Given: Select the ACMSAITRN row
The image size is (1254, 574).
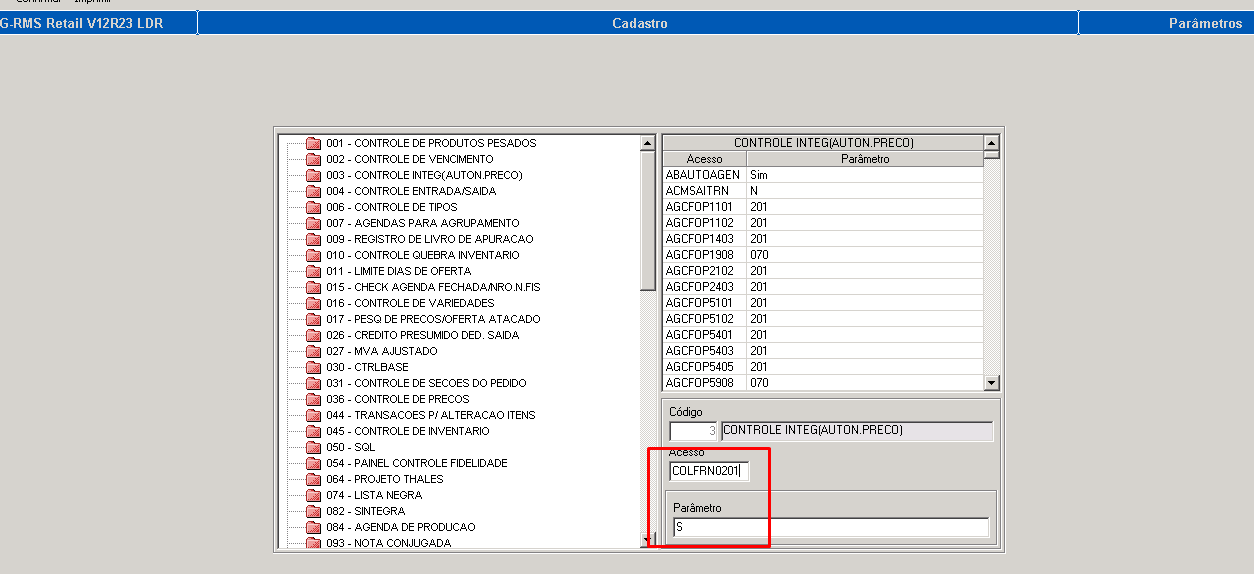Looking at the screenshot, I should pos(822,191).
